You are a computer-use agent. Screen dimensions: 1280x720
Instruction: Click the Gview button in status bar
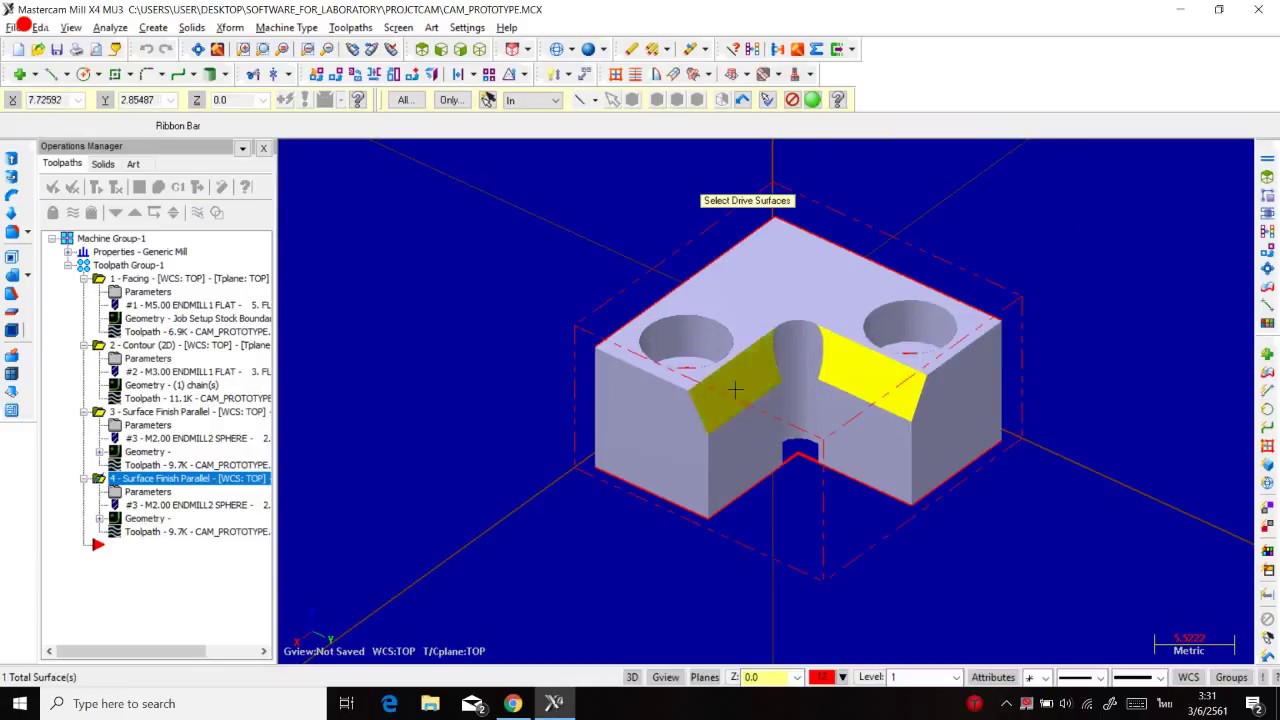[x=666, y=677]
